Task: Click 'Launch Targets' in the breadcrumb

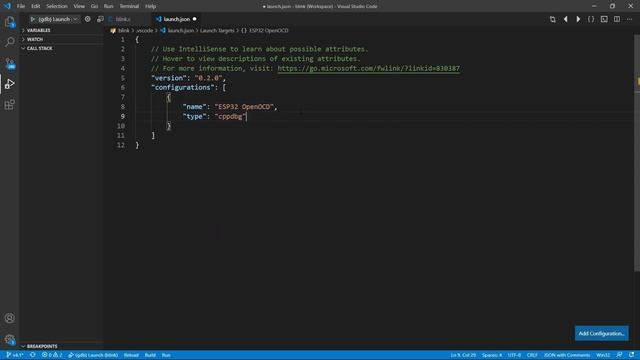Action: tap(217, 30)
